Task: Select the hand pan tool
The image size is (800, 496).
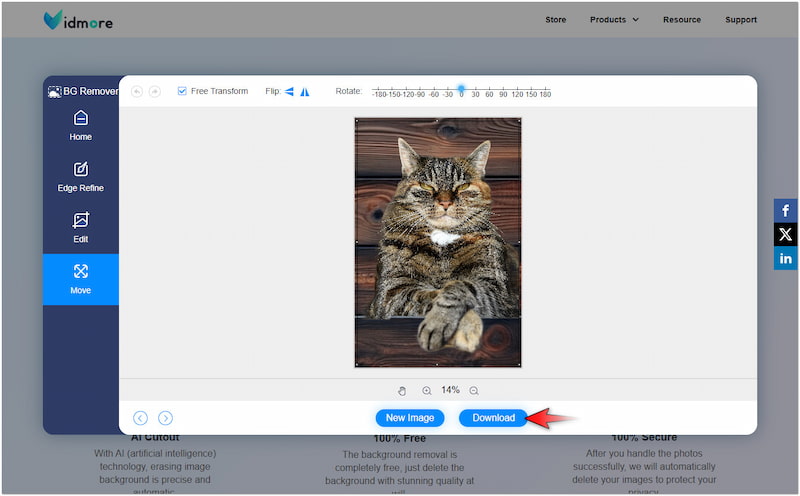Action: [x=402, y=391]
